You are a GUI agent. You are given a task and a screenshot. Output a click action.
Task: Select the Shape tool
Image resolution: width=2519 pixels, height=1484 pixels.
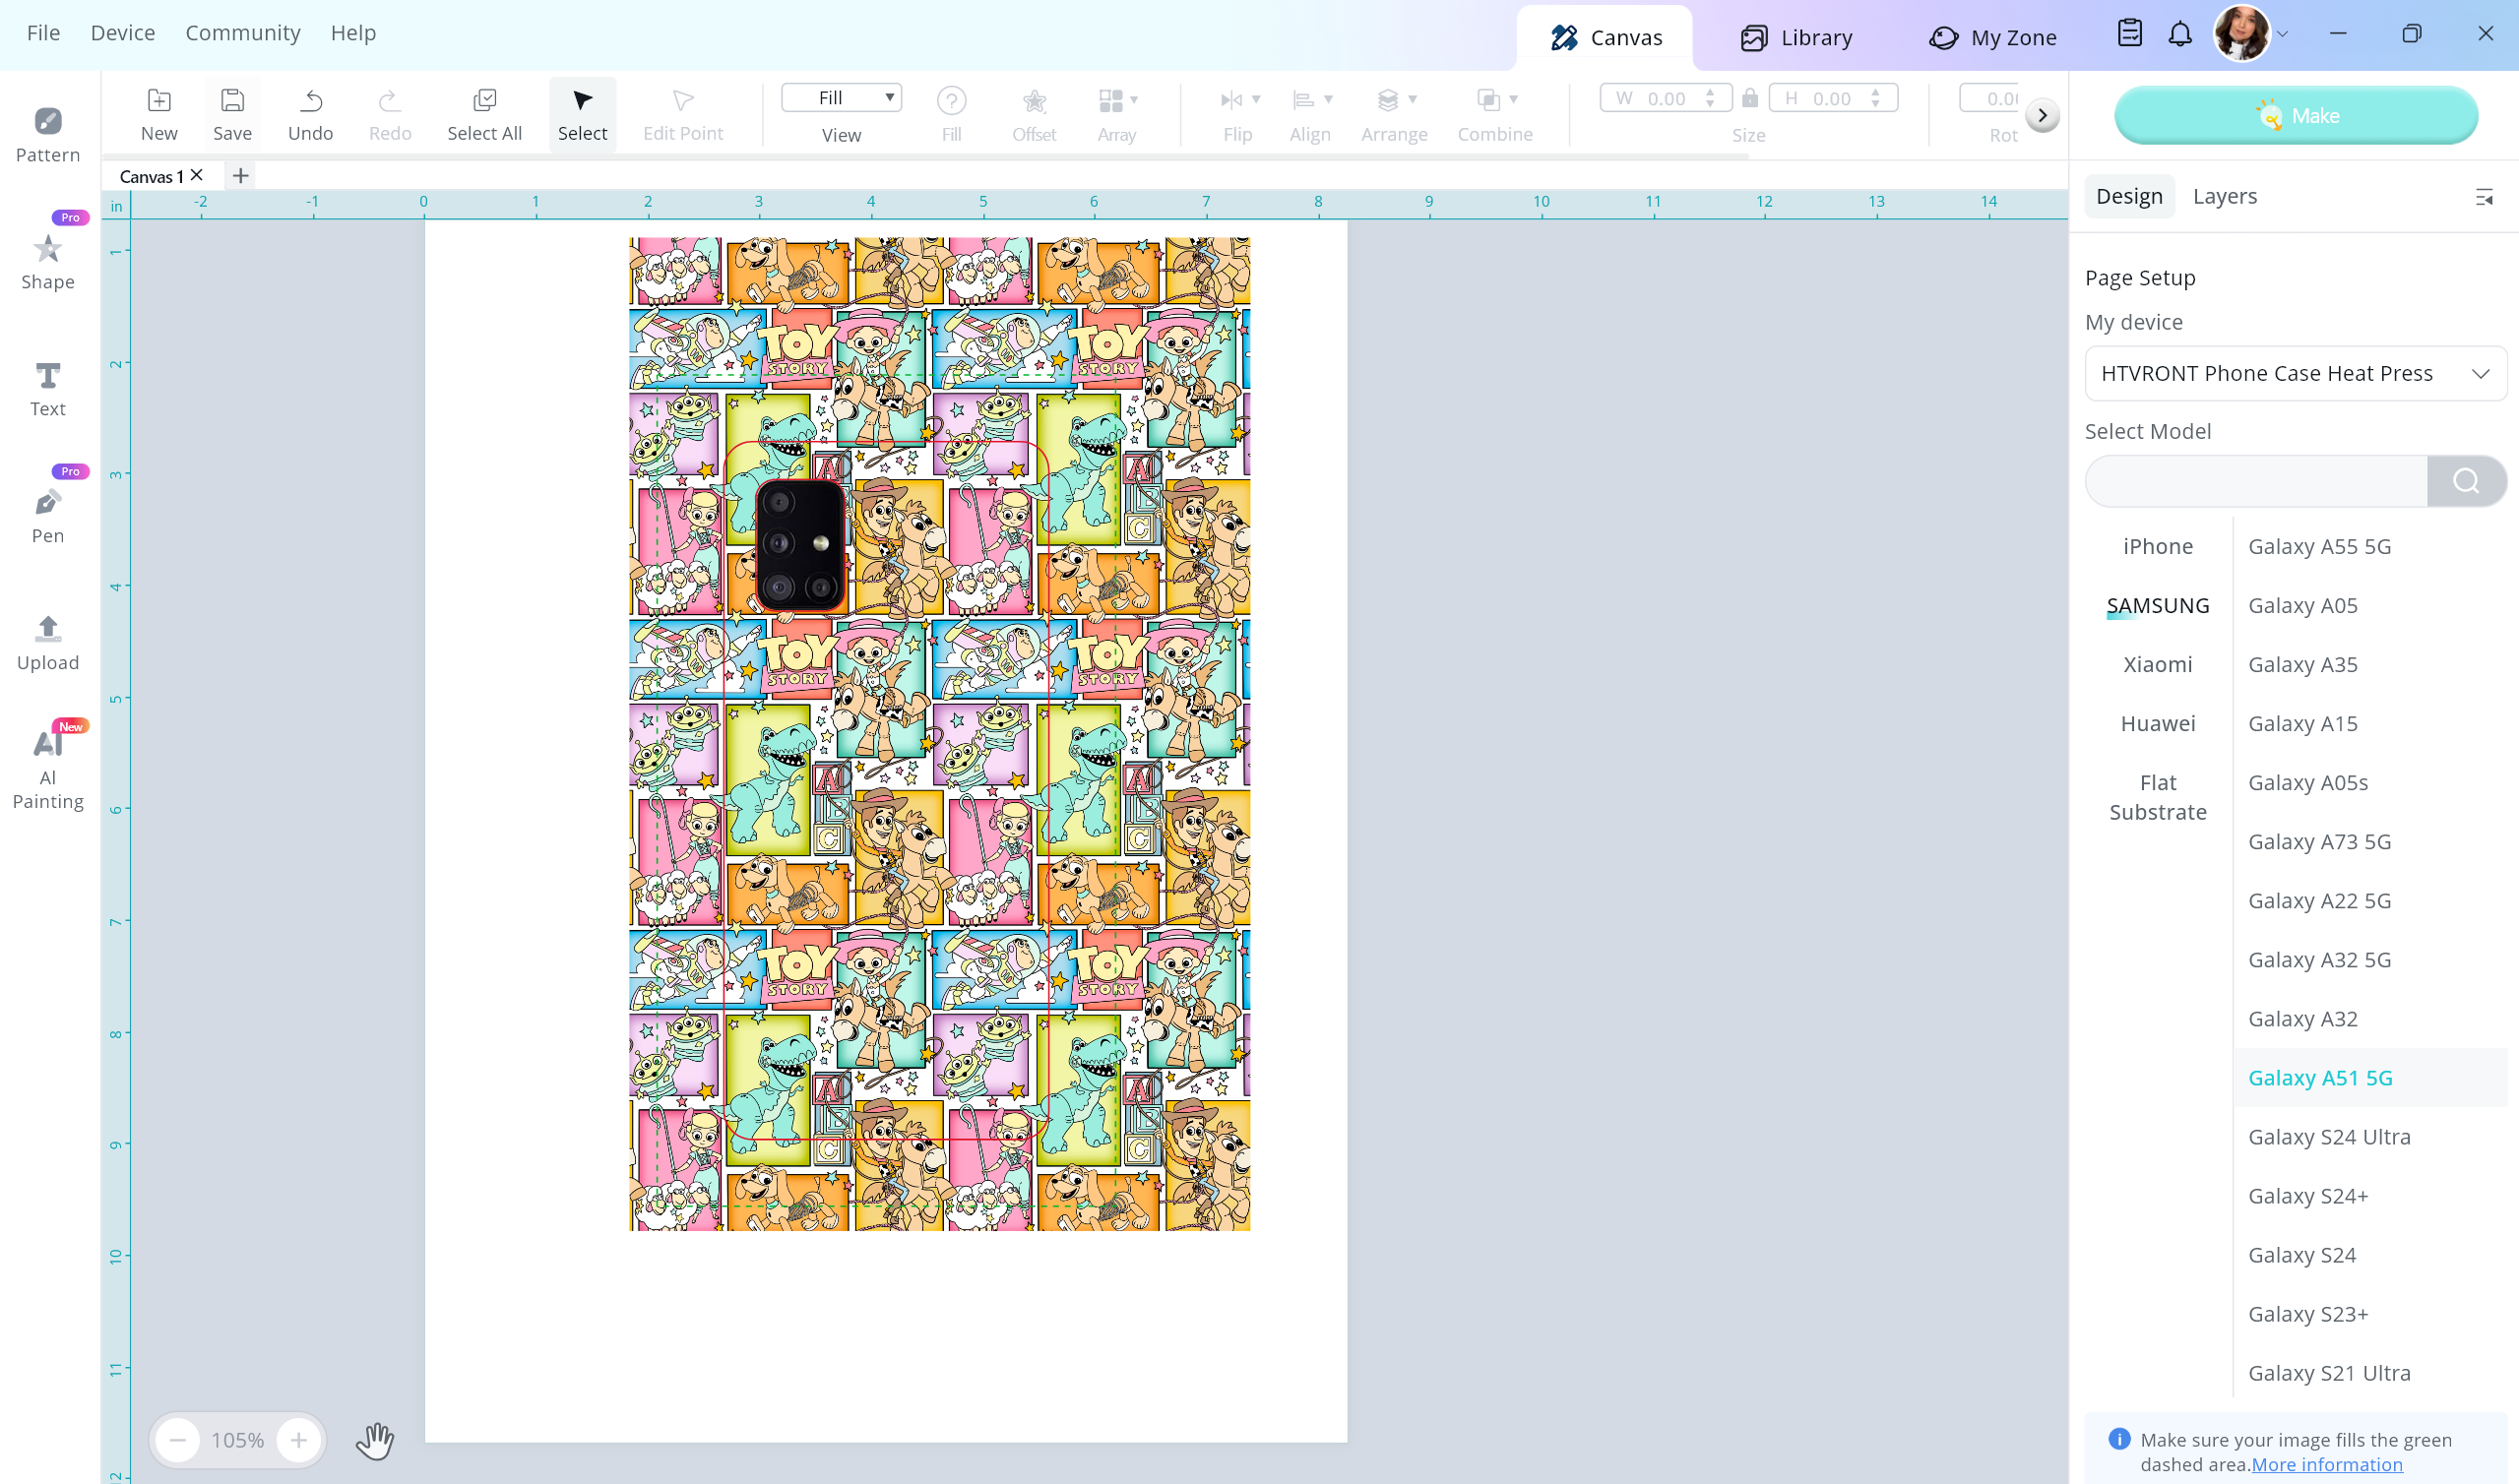tap(47, 261)
